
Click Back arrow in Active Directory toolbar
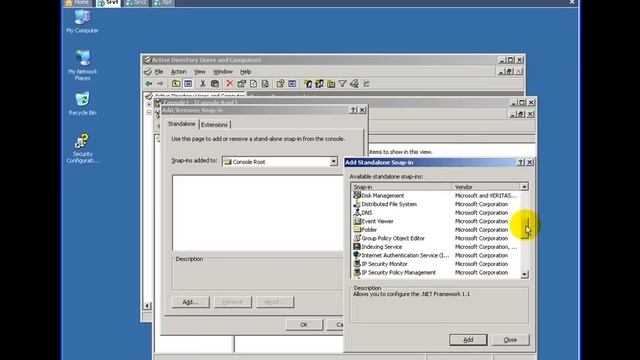point(149,84)
